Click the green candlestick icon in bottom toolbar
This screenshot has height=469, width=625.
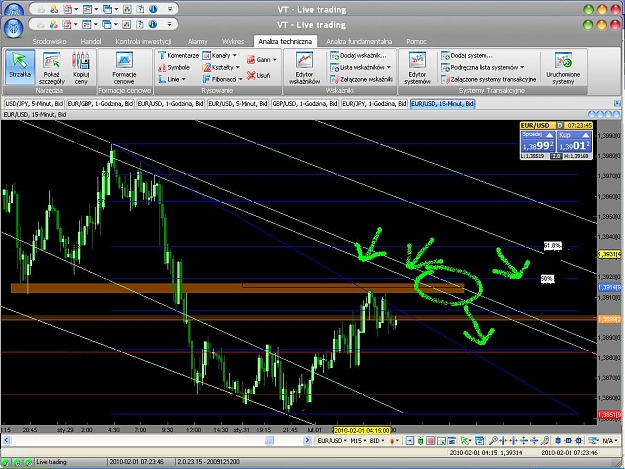(x=420, y=441)
